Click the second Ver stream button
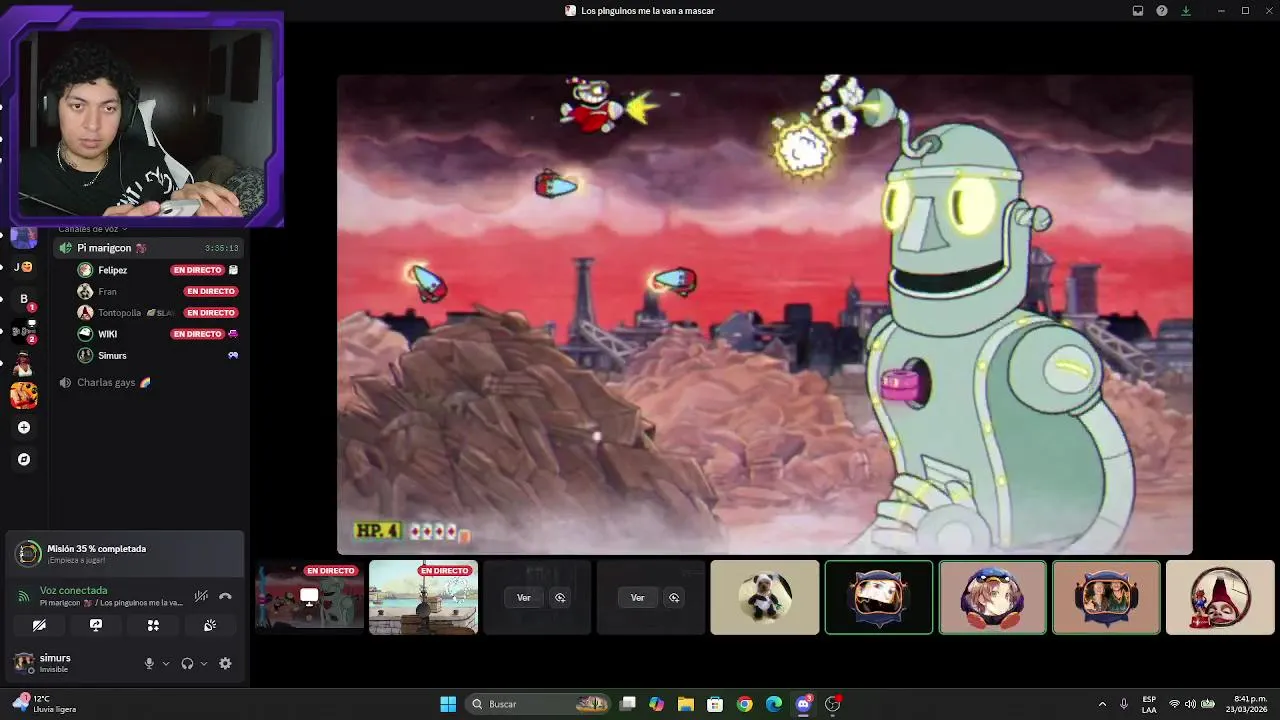The width and height of the screenshot is (1280, 720). coord(637,598)
